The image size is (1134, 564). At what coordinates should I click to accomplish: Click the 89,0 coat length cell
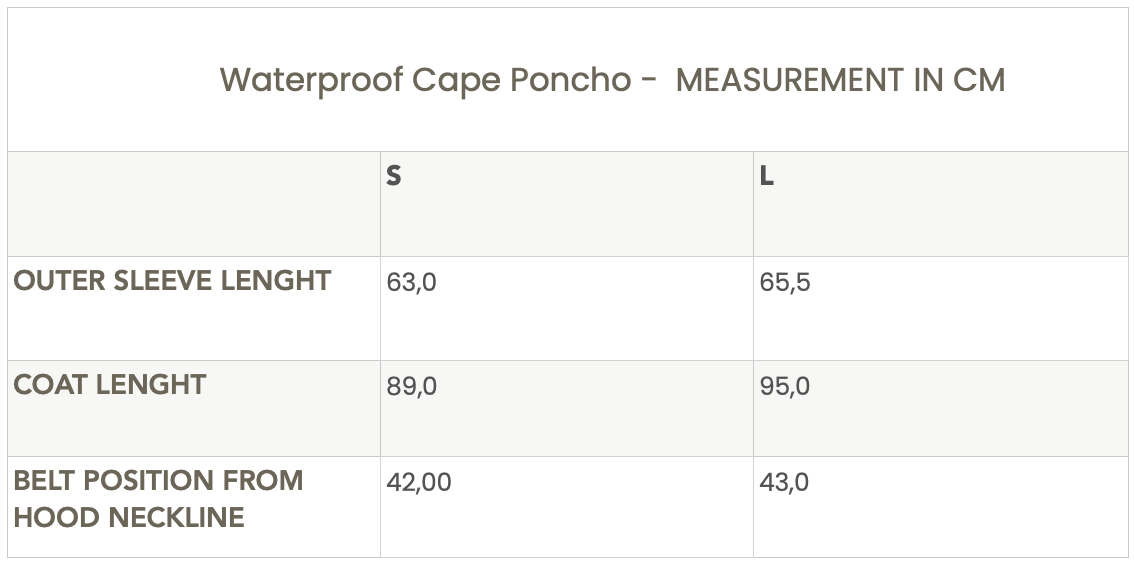(411, 386)
